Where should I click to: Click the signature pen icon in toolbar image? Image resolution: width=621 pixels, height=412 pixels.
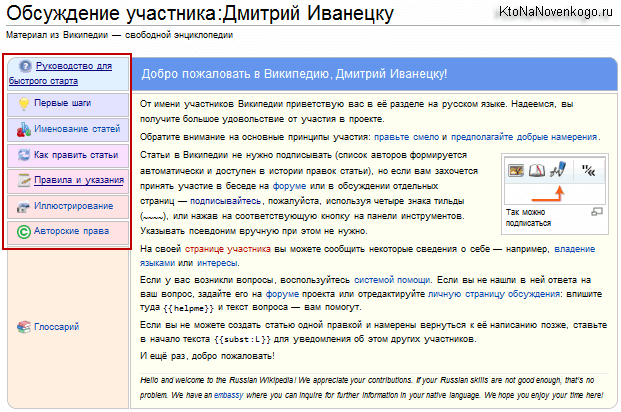click(x=558, y=169)
